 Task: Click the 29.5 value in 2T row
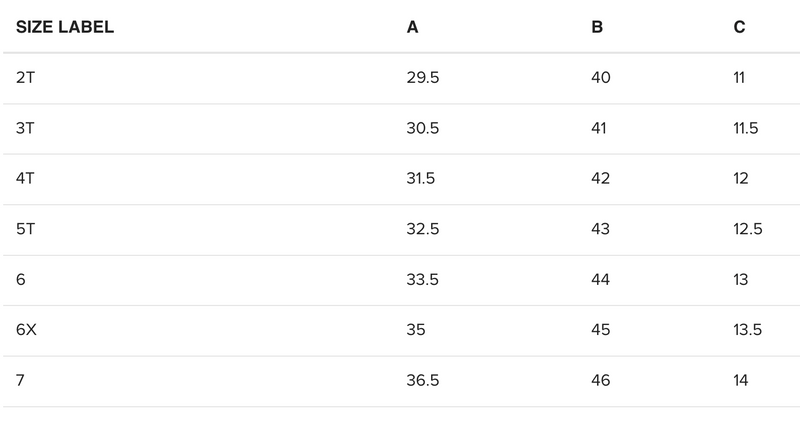click(423, 78)
